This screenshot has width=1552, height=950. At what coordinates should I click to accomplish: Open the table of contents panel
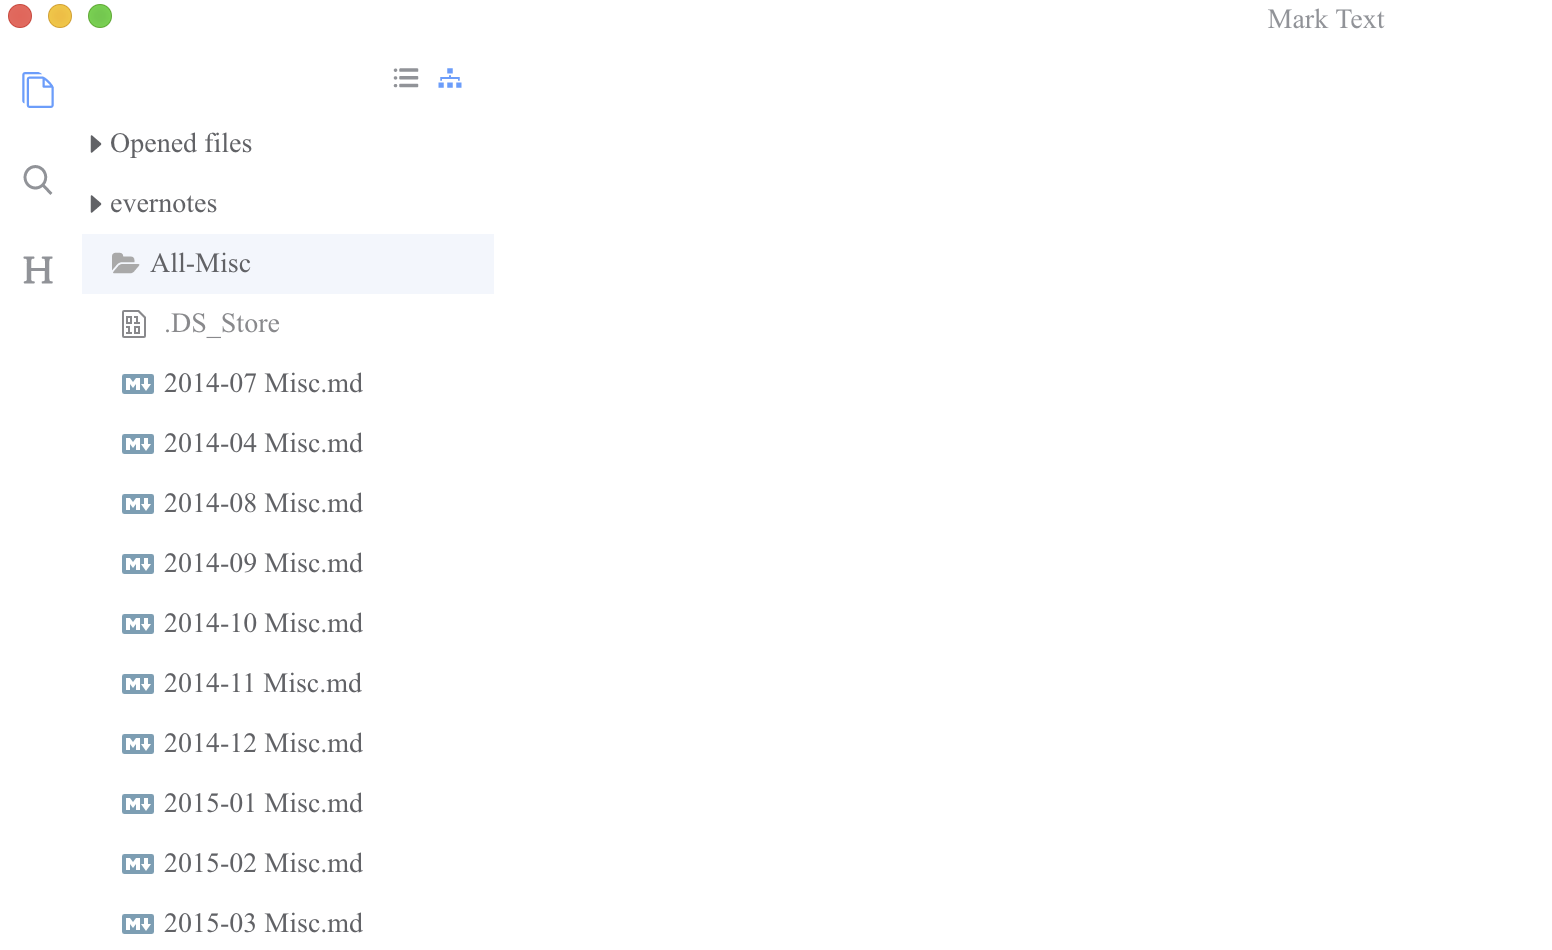pos(37,269)
